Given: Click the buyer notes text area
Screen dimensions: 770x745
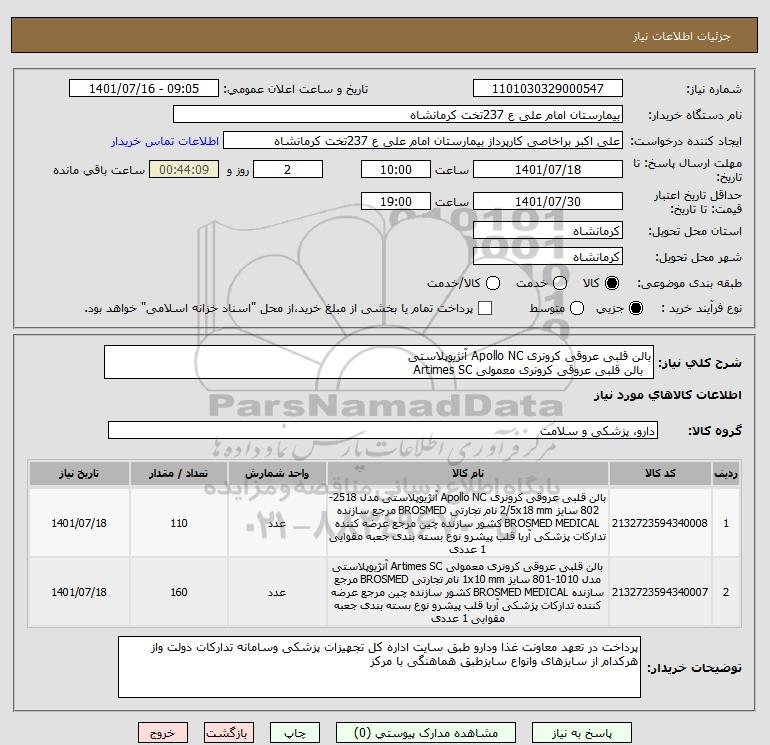Looking at the screenshot, I should [379, 667].
